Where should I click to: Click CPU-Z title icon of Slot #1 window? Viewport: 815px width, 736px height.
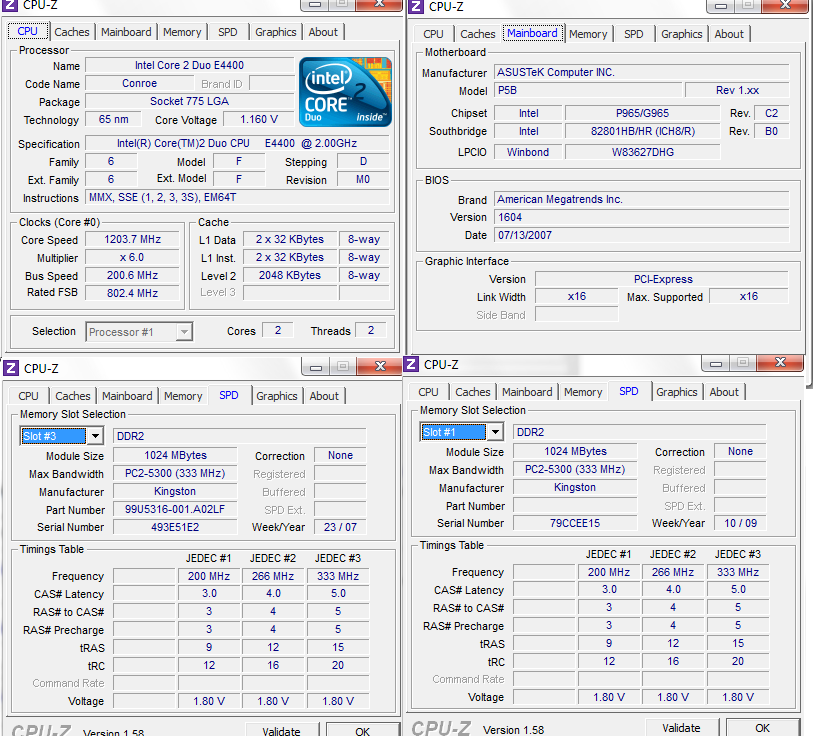click(410, 365)
